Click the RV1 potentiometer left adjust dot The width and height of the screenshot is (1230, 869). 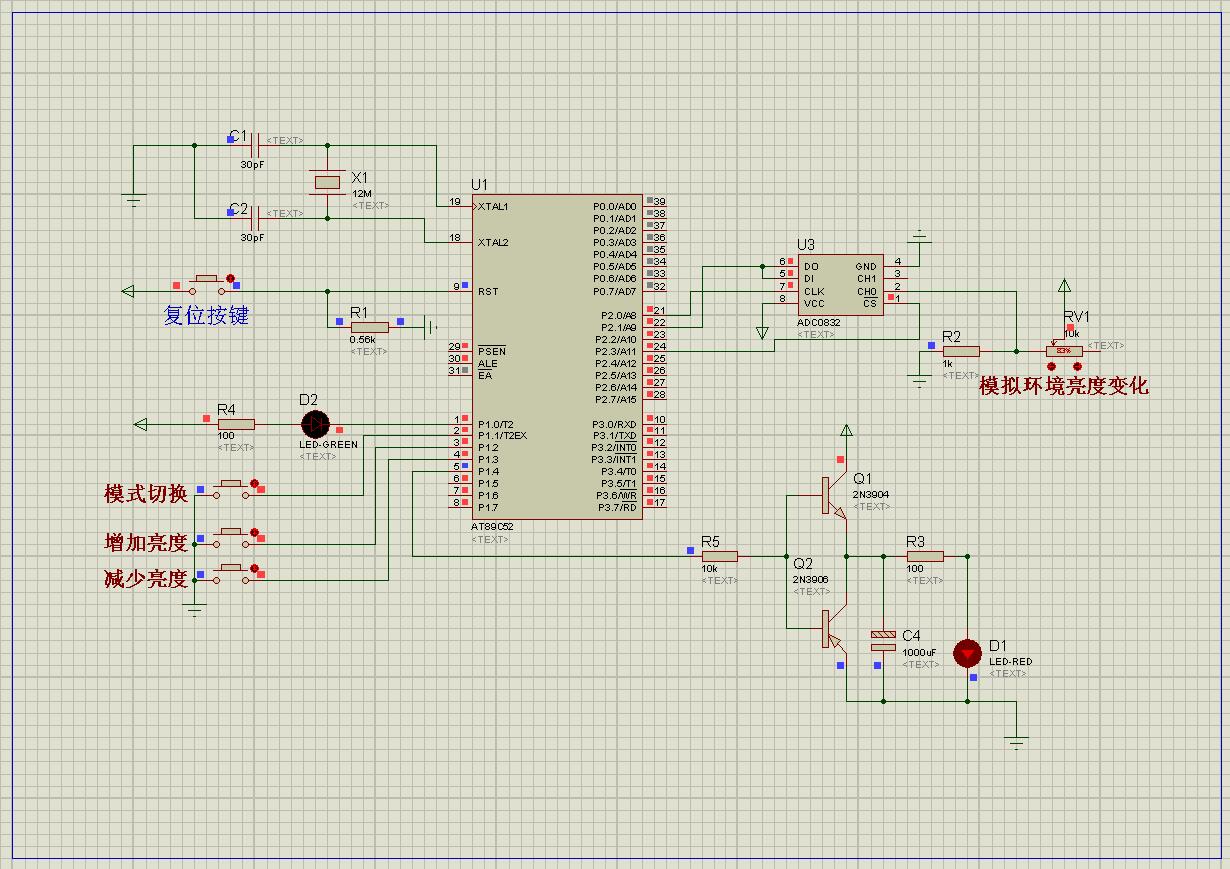(x=1052, y=368)
